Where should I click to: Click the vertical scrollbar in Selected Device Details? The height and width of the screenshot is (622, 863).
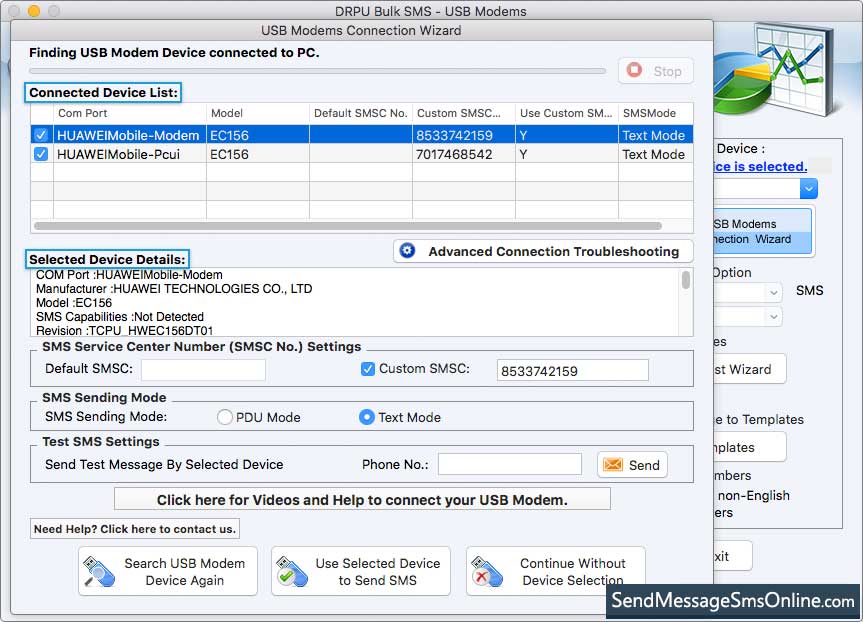686,279
